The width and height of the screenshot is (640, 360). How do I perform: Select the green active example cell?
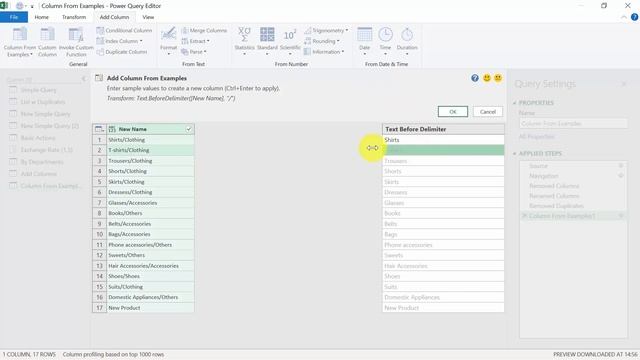[x=443, y=150]
